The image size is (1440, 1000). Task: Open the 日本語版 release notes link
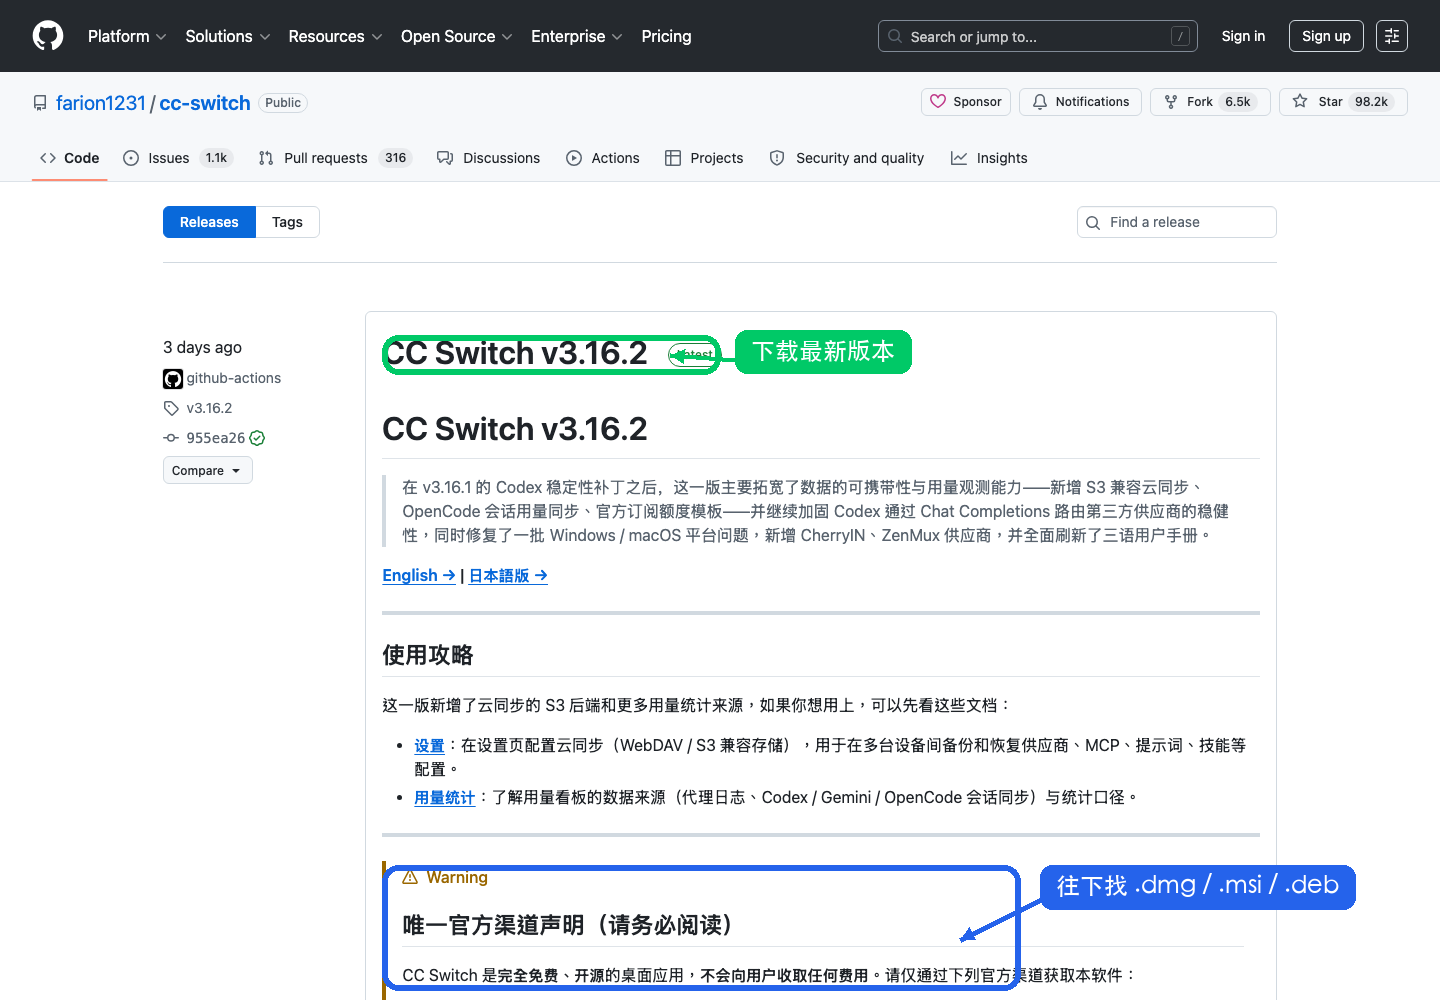click(508, 575)
